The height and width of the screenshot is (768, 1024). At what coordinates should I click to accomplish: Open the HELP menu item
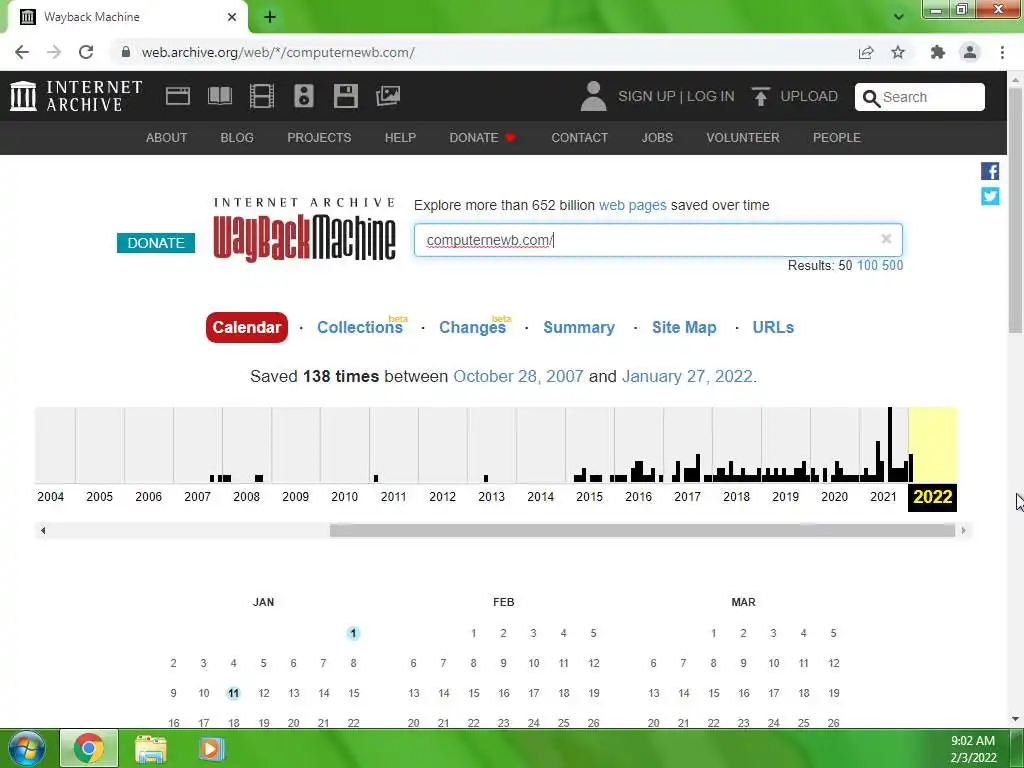(x=400, y=138)
